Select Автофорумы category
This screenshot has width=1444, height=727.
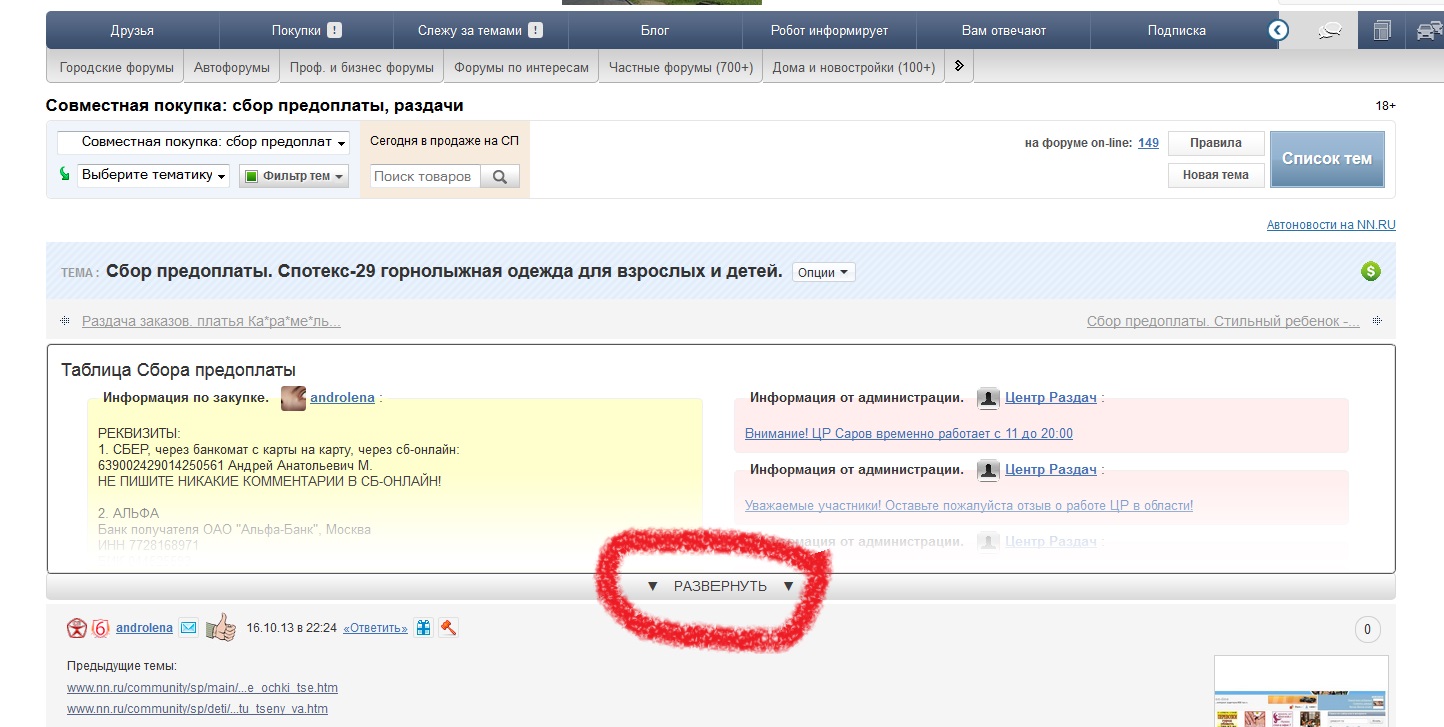tap(232, 67)
